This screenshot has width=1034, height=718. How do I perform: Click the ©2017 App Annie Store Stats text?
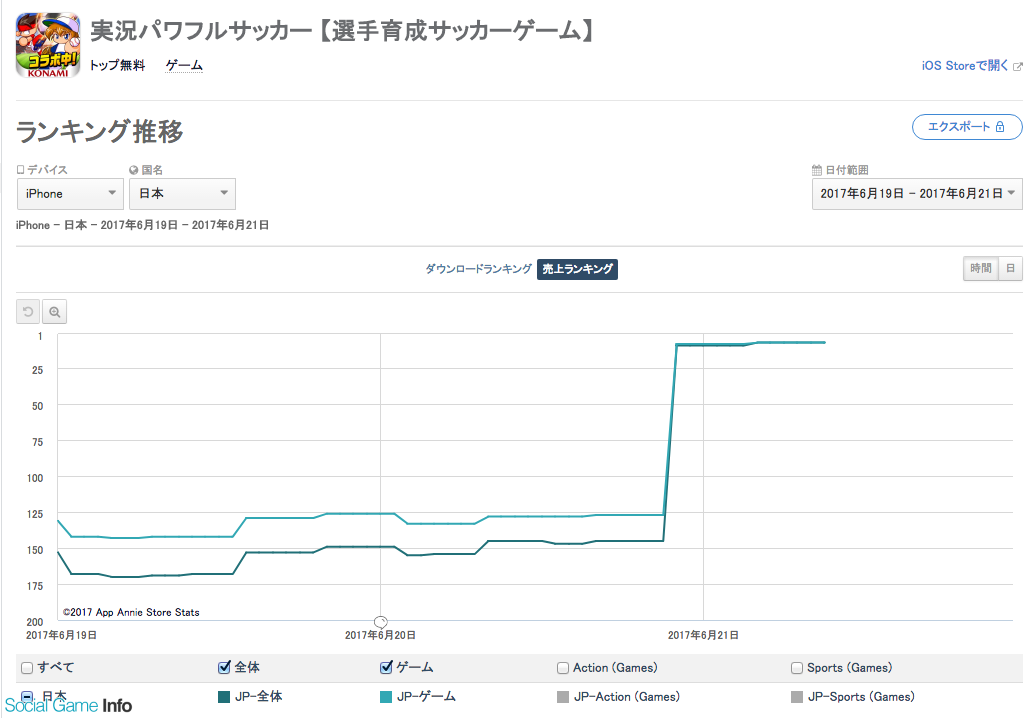click(131, 613)
